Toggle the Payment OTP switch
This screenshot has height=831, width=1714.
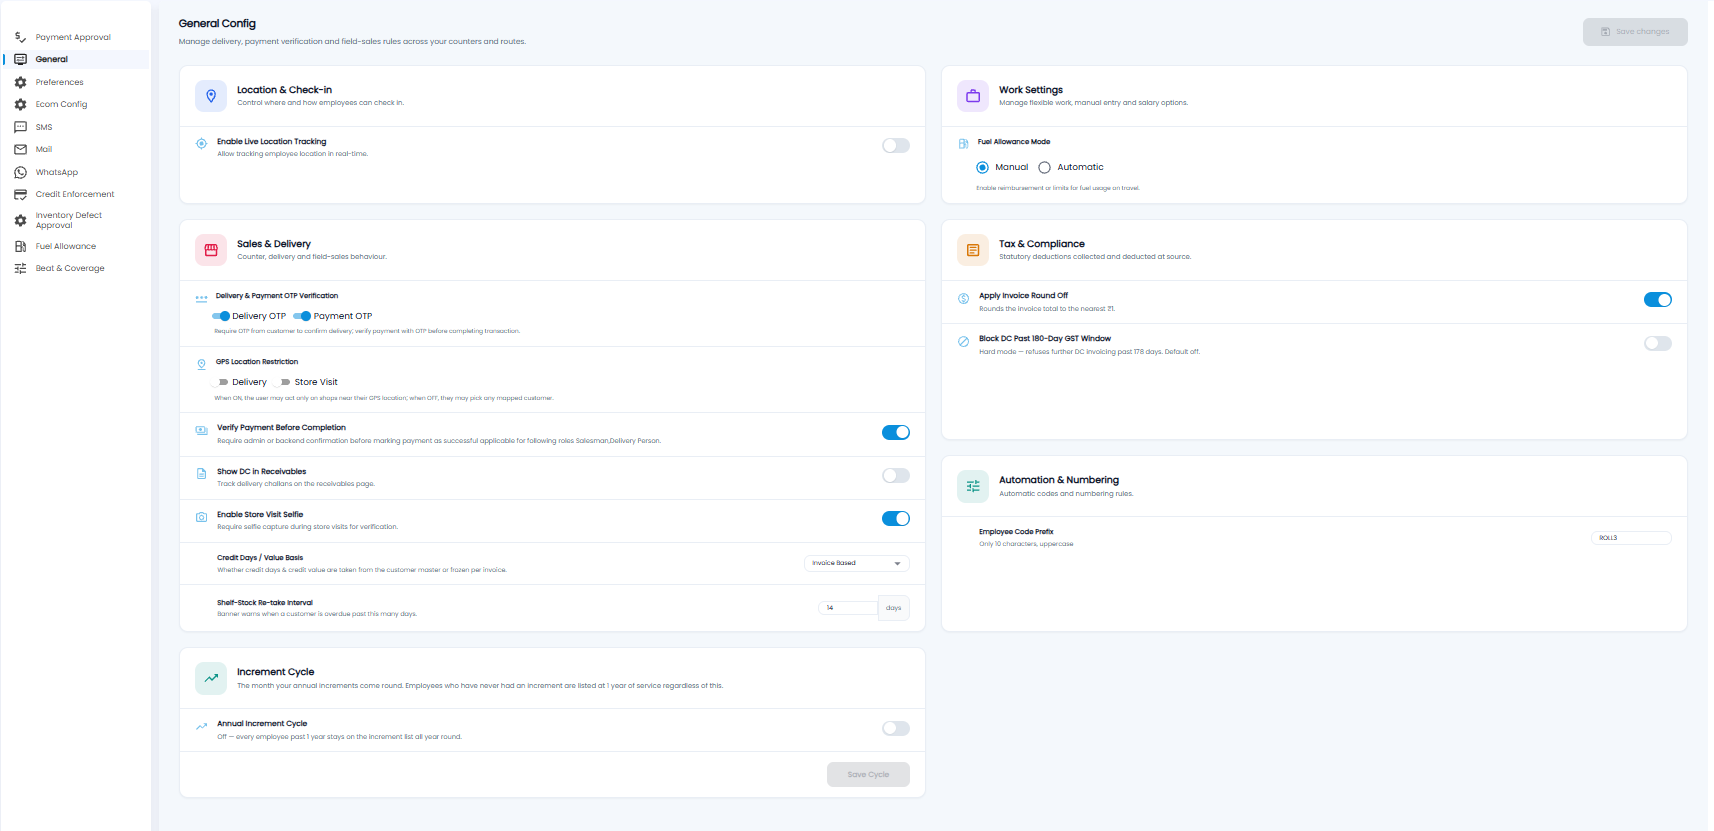pyautogui.click(x=303, y=316)
